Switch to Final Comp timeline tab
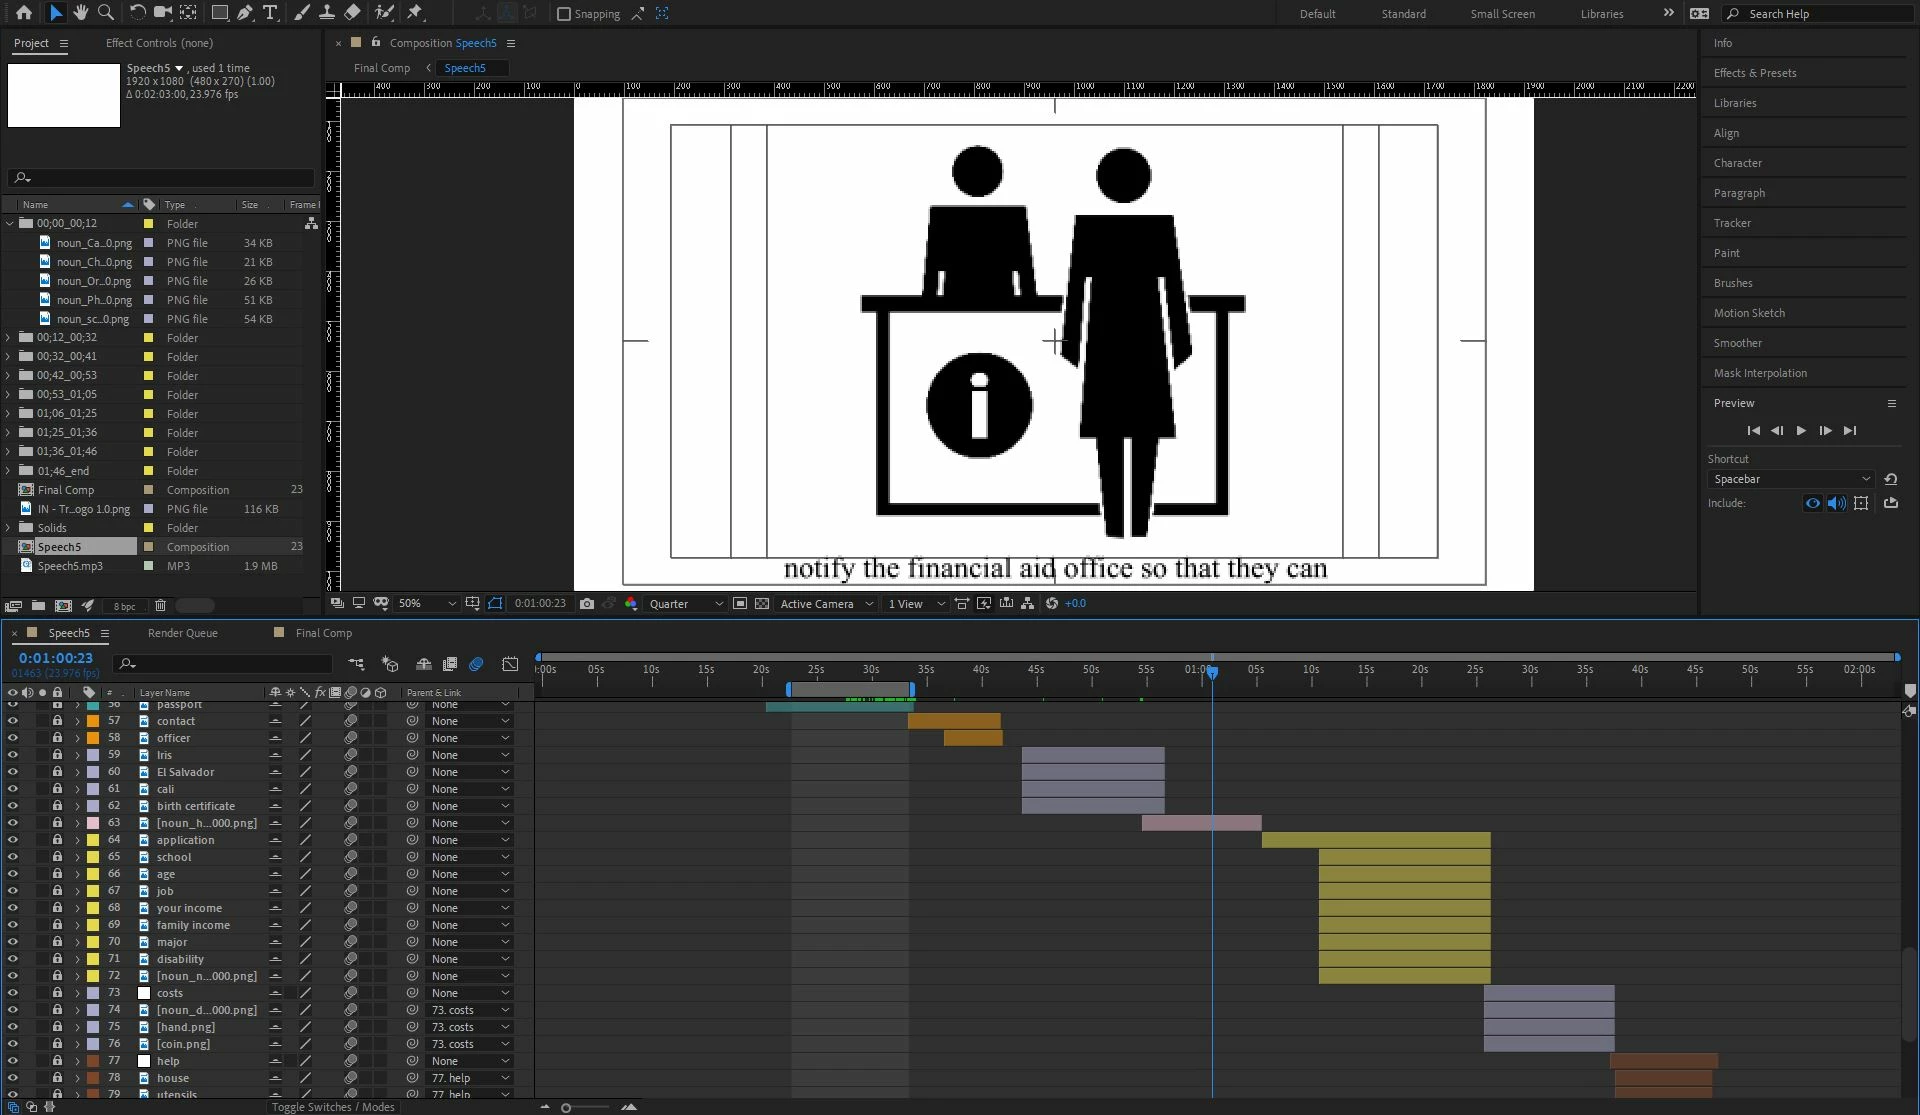The width and height of the screenshot is (1920, 1115). click(x=323, y=633)
